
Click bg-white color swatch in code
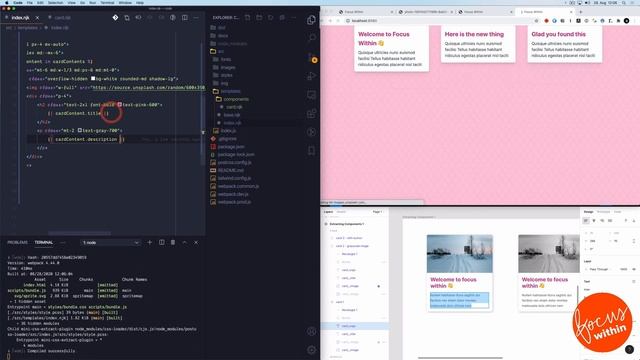coord(93,78)
